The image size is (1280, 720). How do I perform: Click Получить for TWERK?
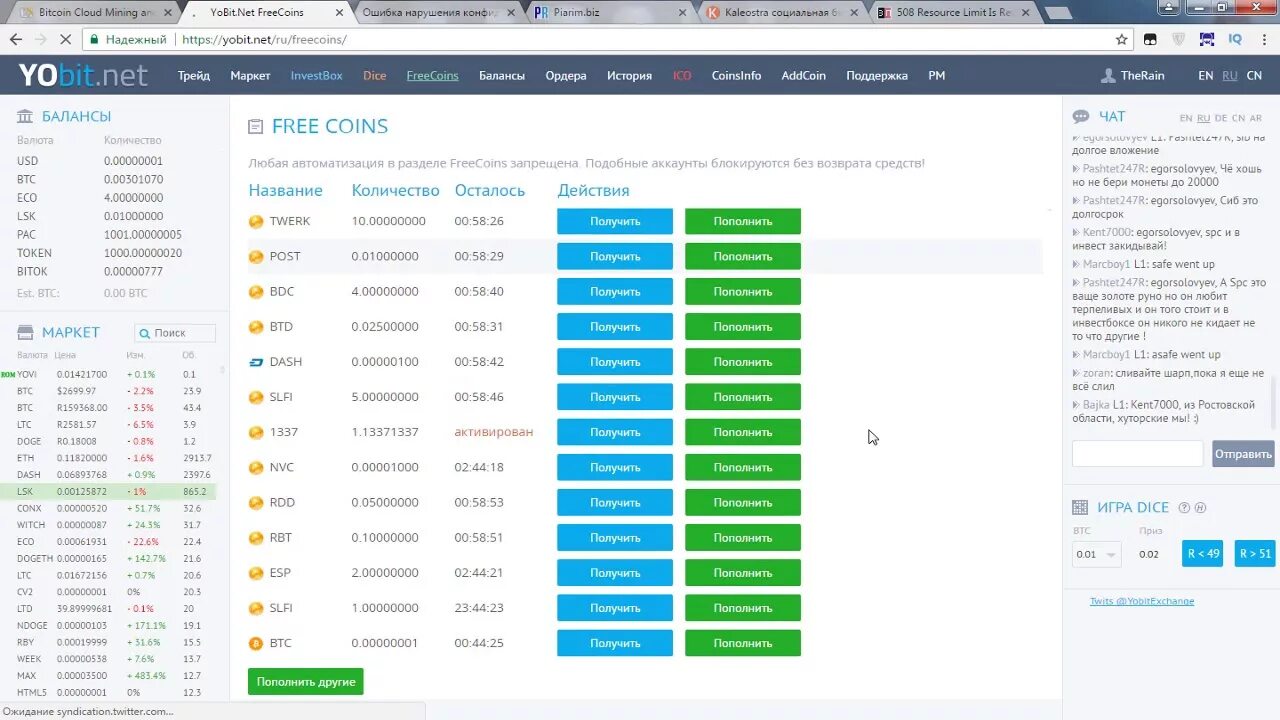615,221
